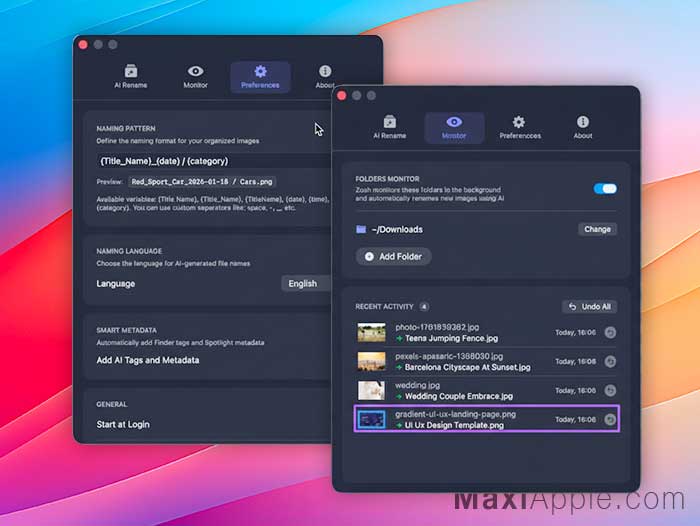This screenshot has height=526, width=700.
Task: Click Change button for ~/Downloads folder
Action: [x=597, y=229]
